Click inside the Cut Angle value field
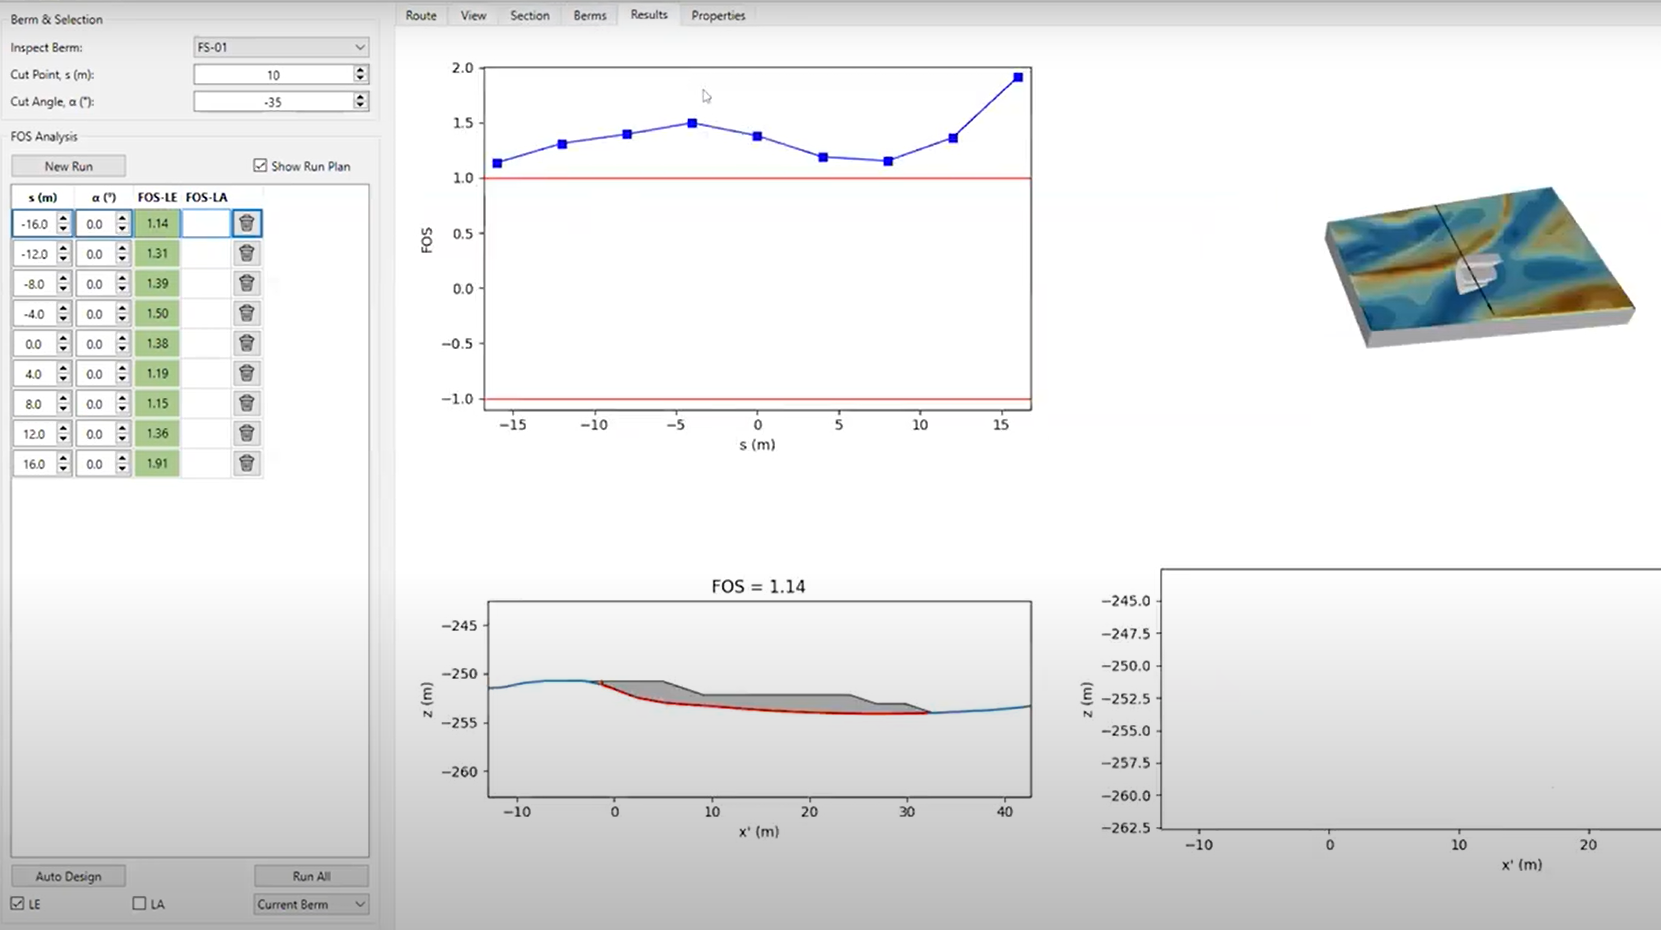The width and height of the screenshot is (1661, 930). coord(273,102)
